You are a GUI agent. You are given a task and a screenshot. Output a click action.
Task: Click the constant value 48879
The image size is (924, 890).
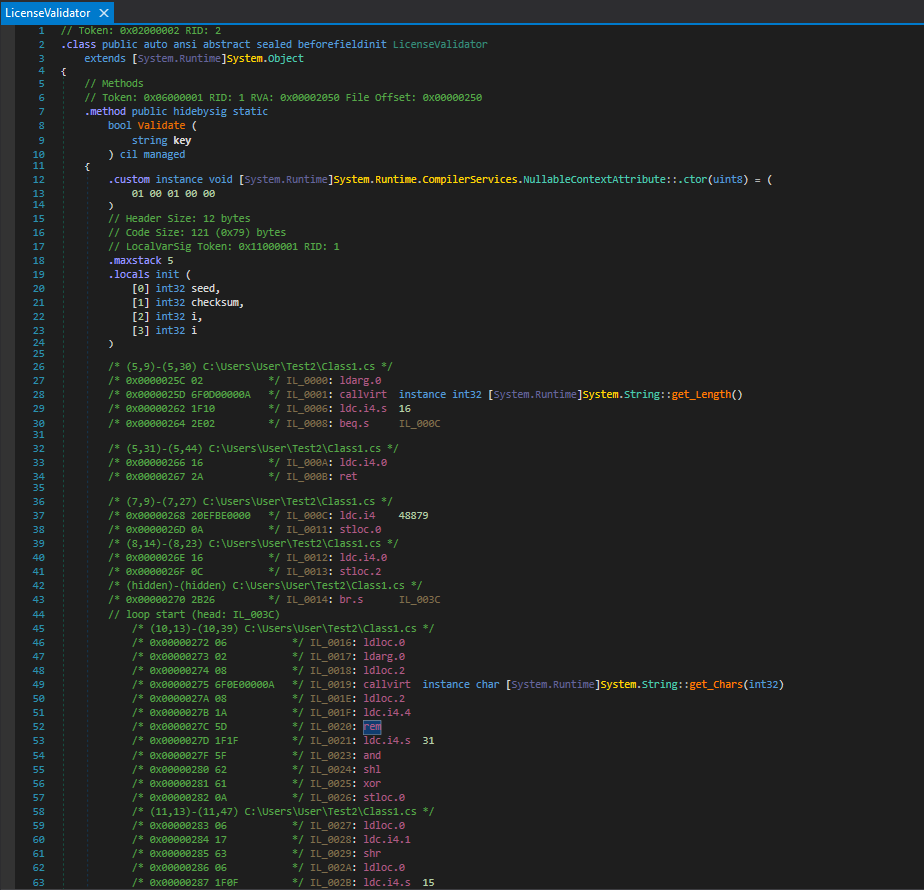point(414,516)
